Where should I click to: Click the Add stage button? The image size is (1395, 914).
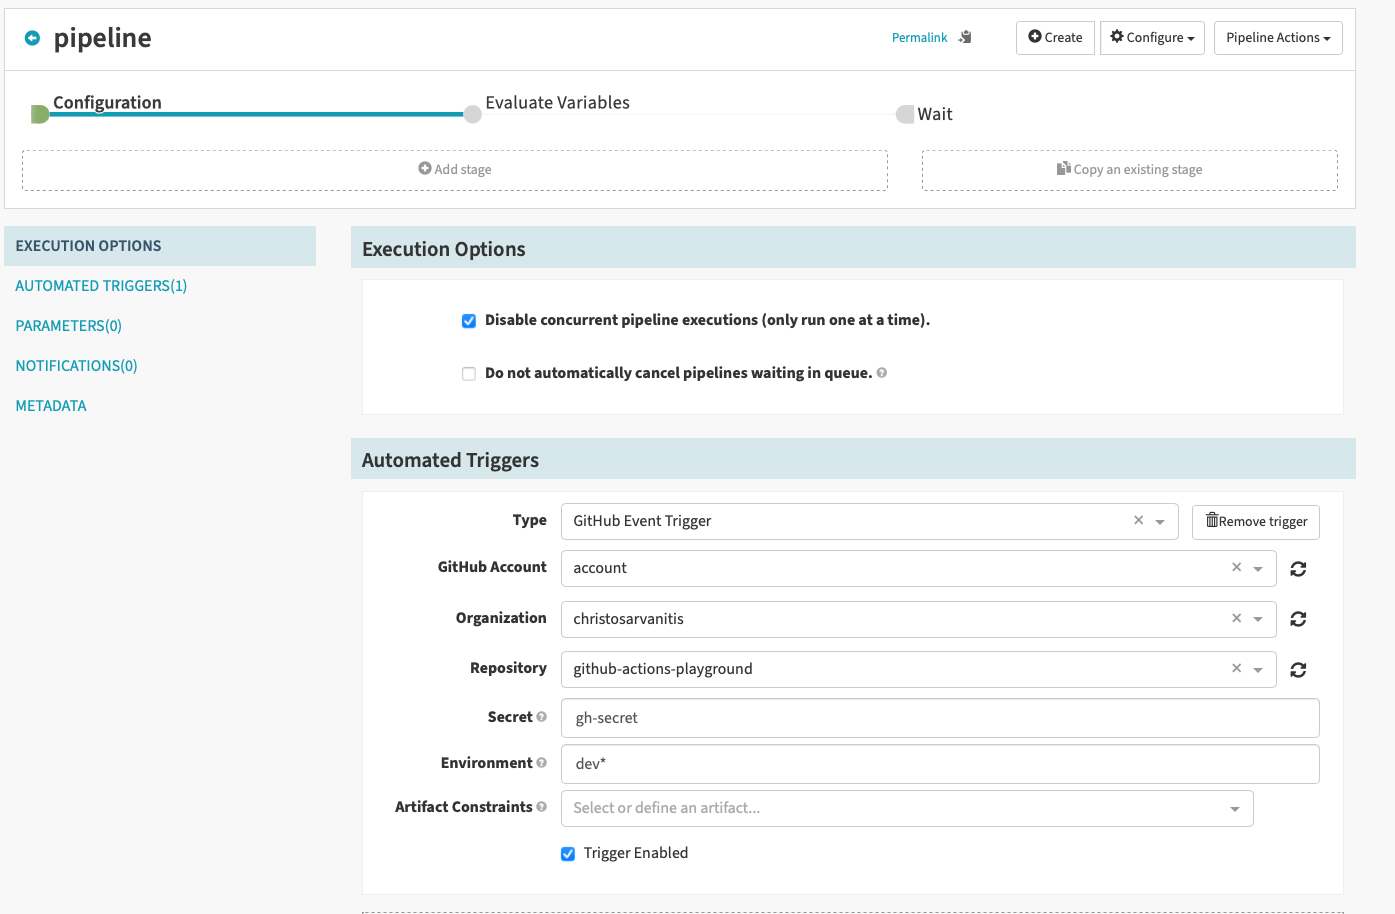pyautogui.click(x=455, y=170)
